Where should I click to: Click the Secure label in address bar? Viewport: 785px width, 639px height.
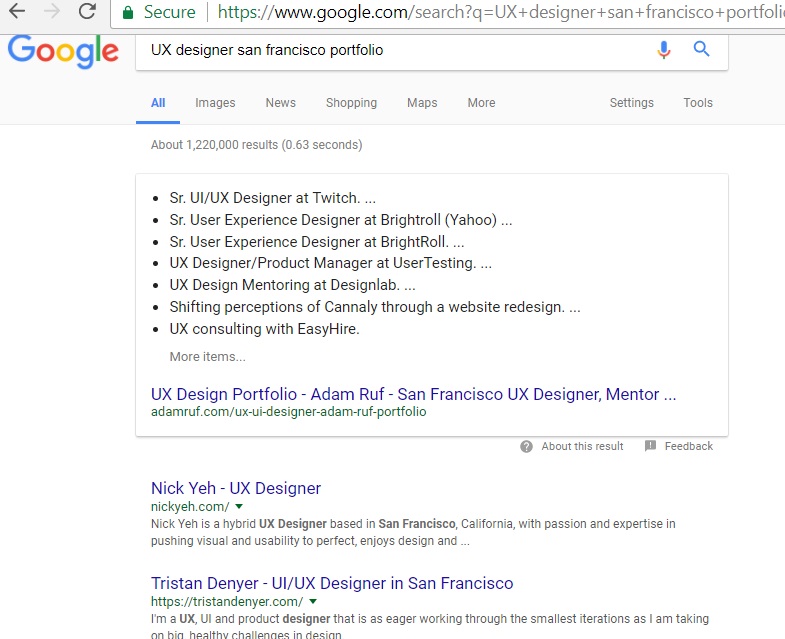(x=169, y=12)
